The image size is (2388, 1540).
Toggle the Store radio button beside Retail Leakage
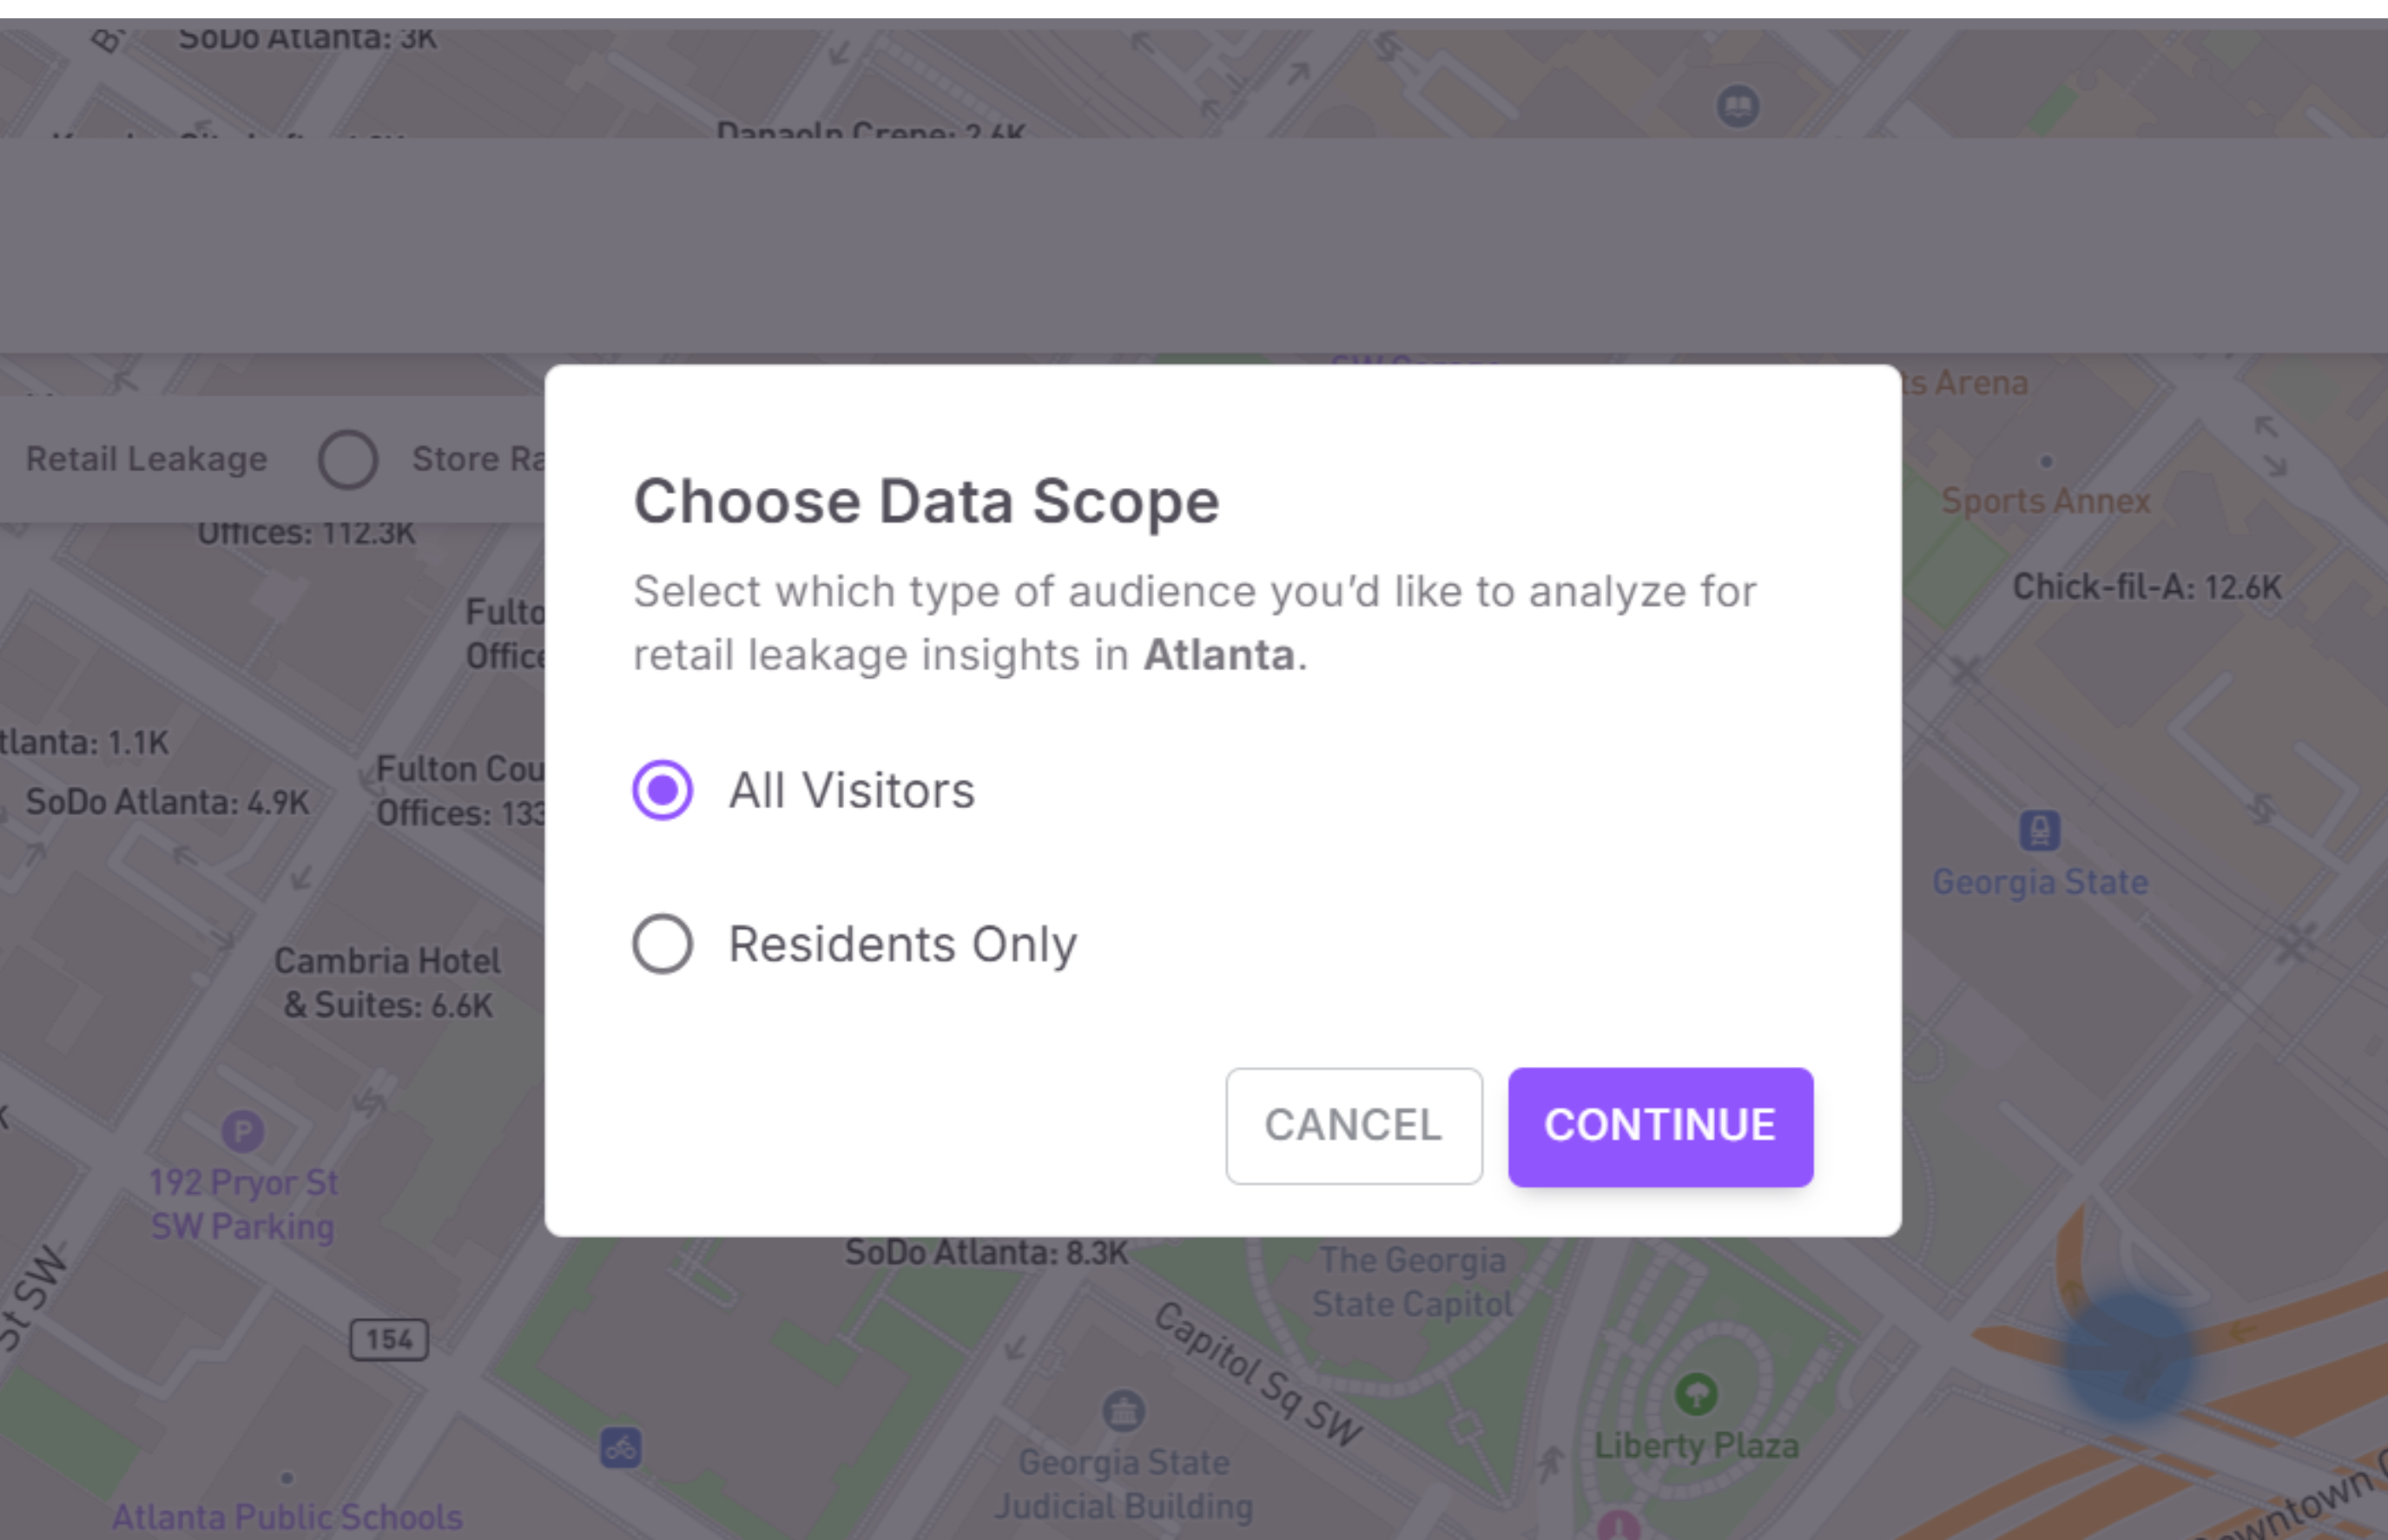pos(348,460)
